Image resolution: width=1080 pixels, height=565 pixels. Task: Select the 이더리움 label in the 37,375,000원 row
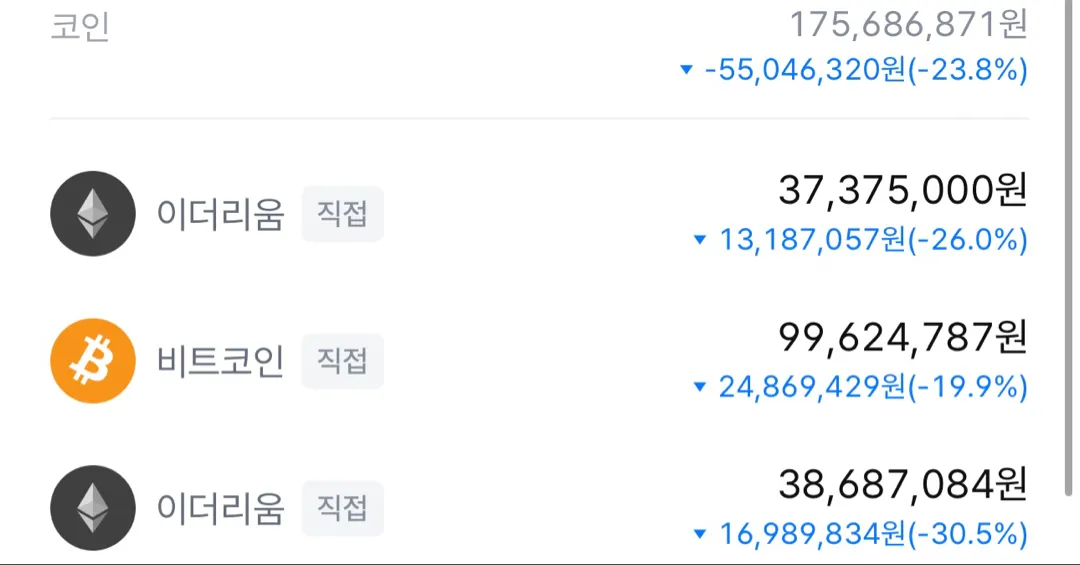pyautogui.click(x=220, y=213)
